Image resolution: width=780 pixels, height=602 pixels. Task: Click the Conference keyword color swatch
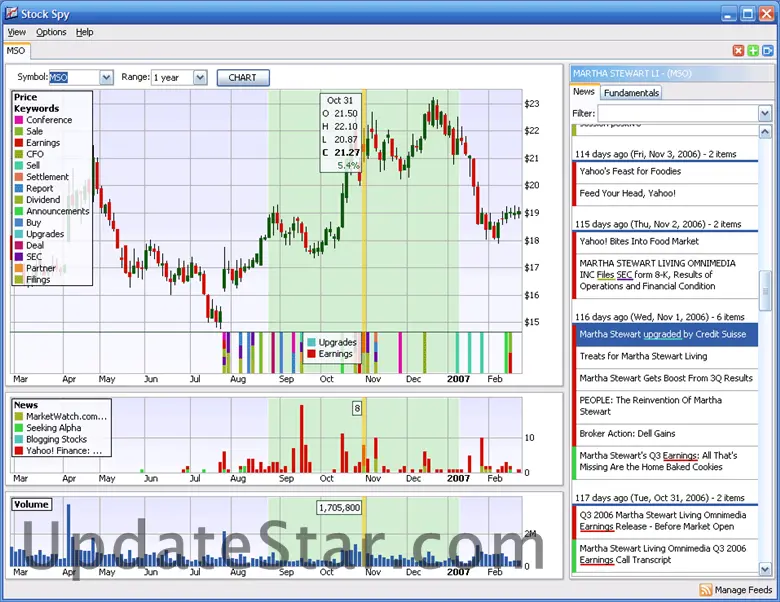point(19,120)
